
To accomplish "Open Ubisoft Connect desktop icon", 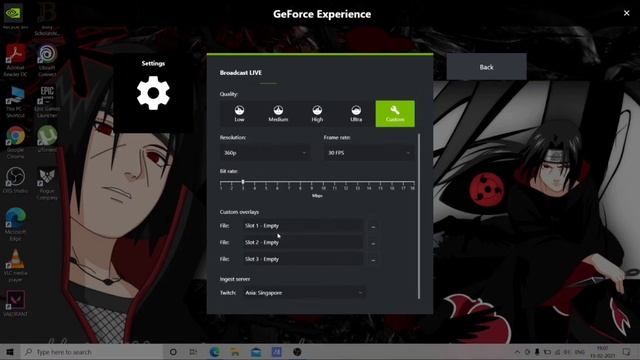I will coord(47,60).
